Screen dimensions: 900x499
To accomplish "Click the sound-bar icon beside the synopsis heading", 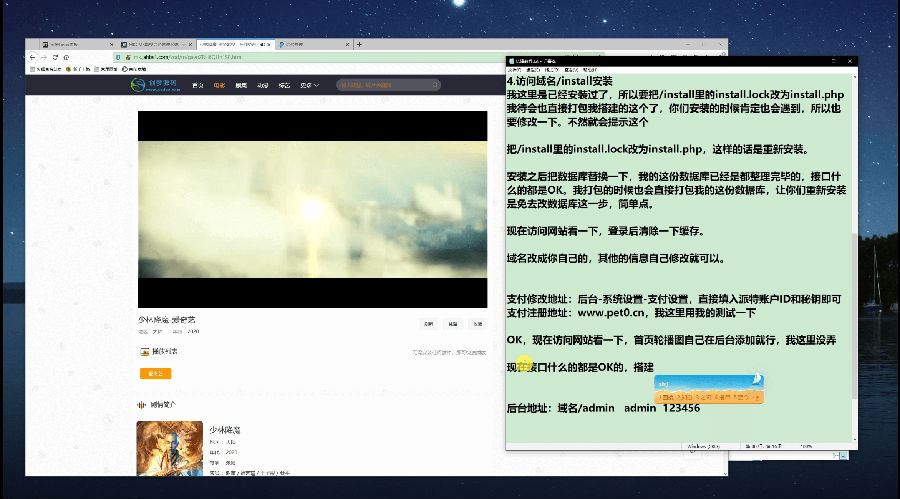I will click(142, 405).
